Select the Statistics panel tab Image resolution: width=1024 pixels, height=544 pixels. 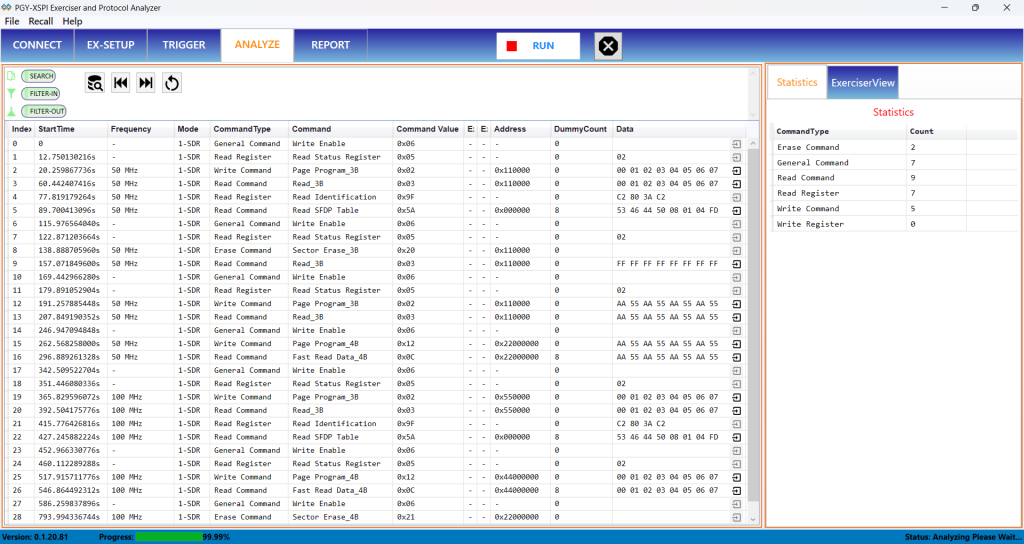797,82
